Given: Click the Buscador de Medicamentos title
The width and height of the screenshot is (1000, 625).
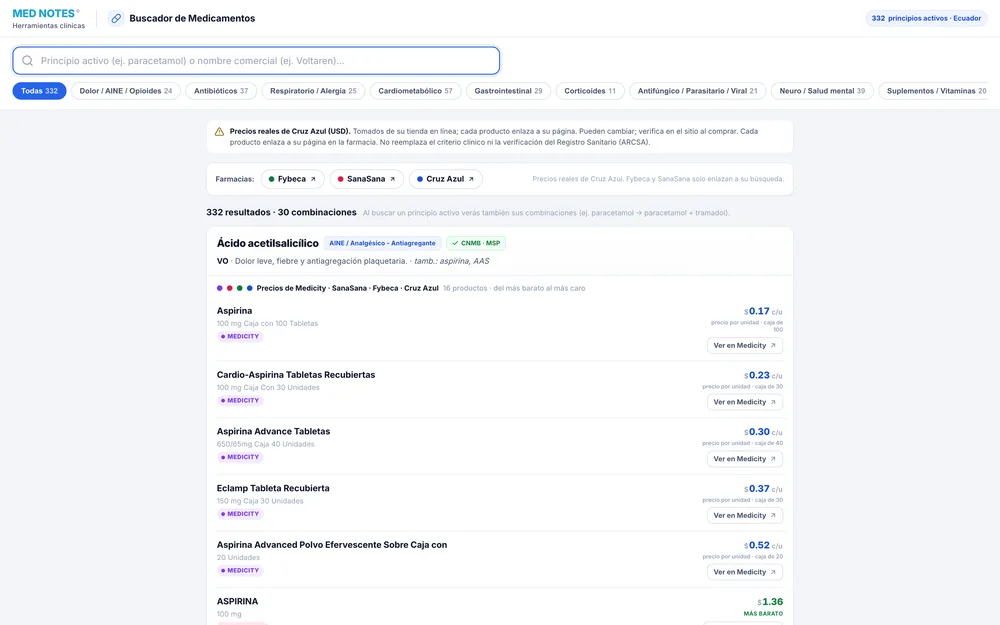Looking at the screenshot, I should tap(192, 18).
